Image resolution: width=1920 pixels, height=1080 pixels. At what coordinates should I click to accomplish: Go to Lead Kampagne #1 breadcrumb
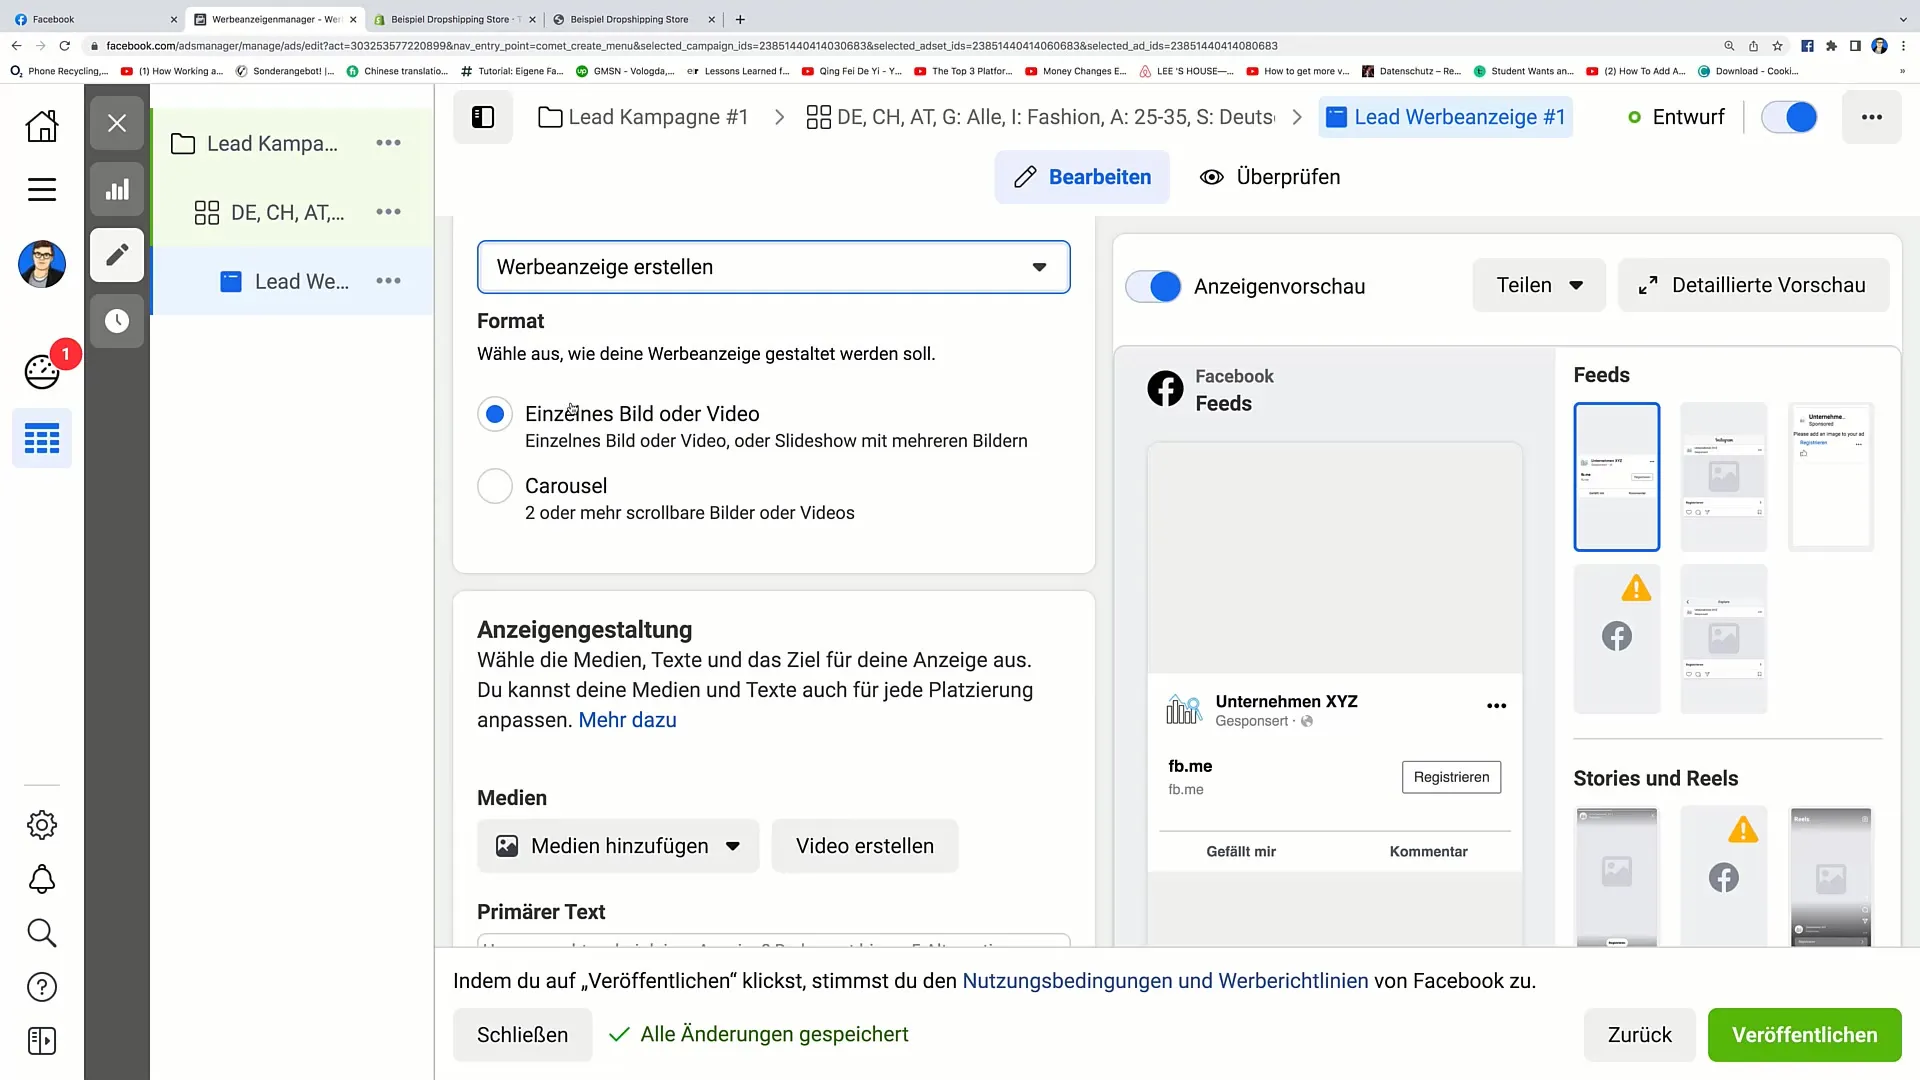(644, 117)
